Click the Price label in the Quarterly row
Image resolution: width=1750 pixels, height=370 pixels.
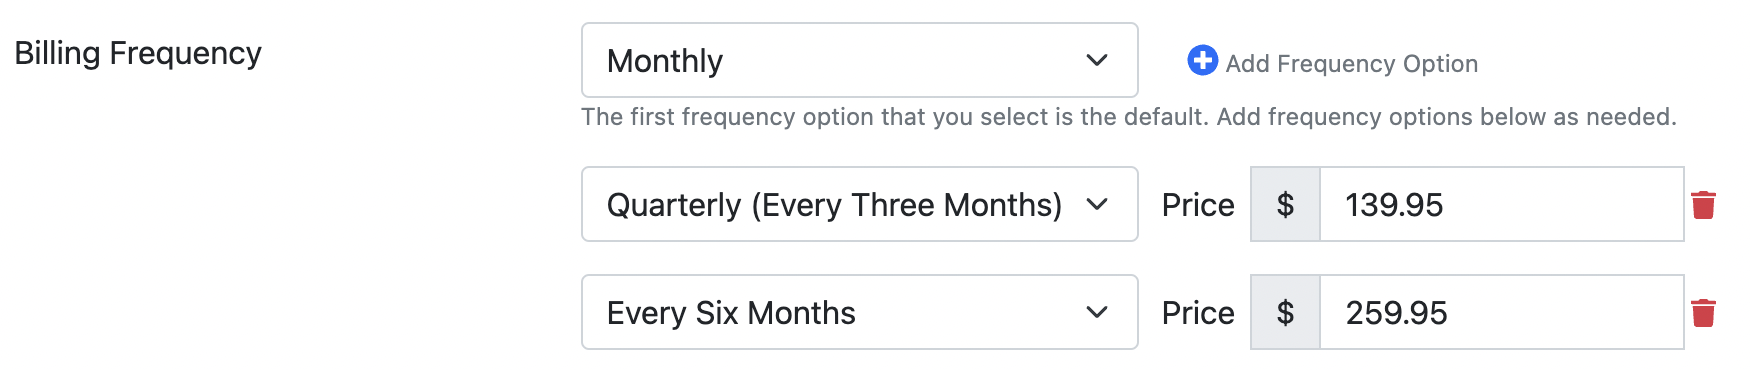1198,205
